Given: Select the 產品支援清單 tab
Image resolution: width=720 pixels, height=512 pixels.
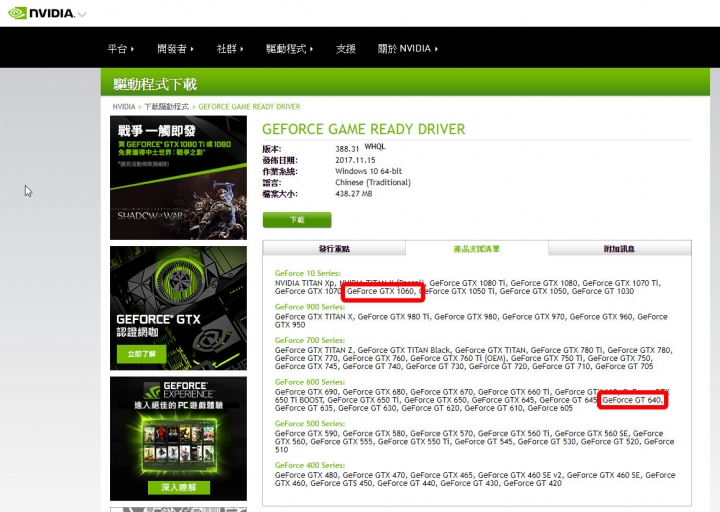Looking at the screenshot, I should [477, 248].
